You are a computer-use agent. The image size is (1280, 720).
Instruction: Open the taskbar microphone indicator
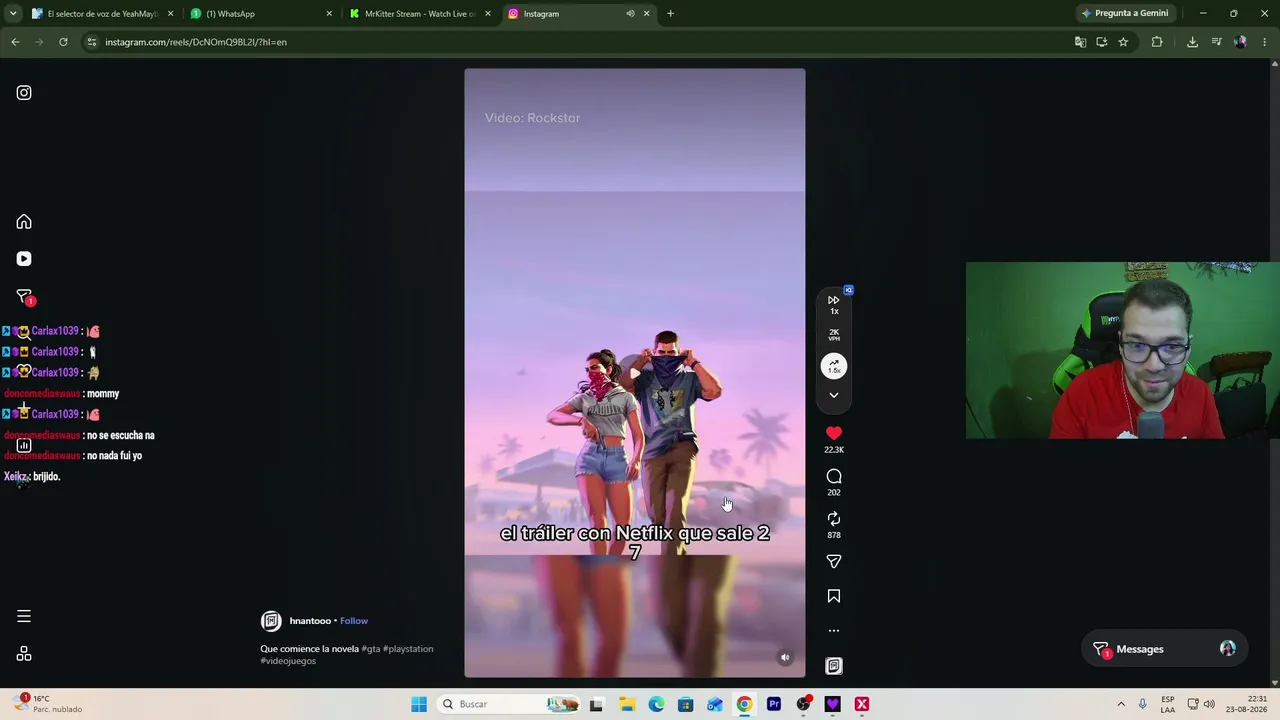pos(1143,704)
